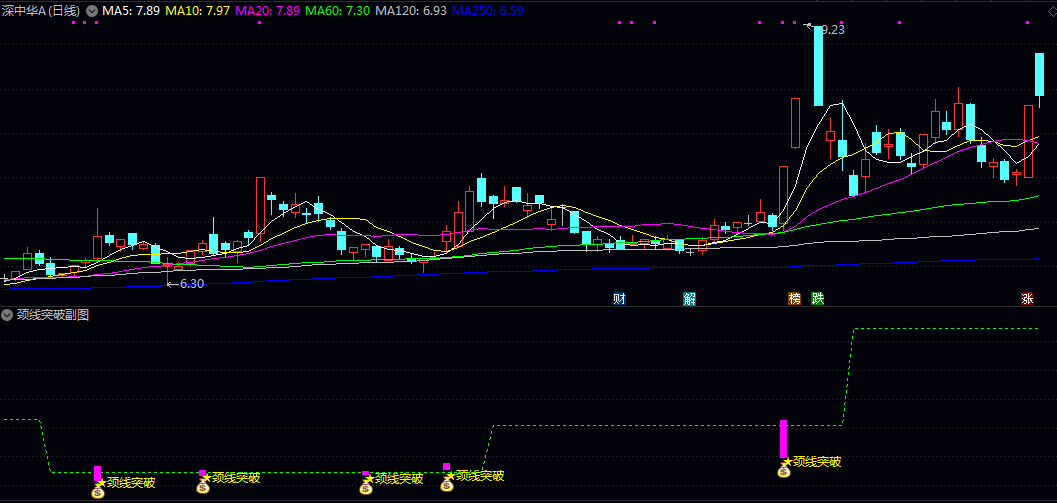Click the leftmost money bag signal icon
The height and width of the screenshot is (503, 1057).
pyautogui.click(x=97, y=490)
